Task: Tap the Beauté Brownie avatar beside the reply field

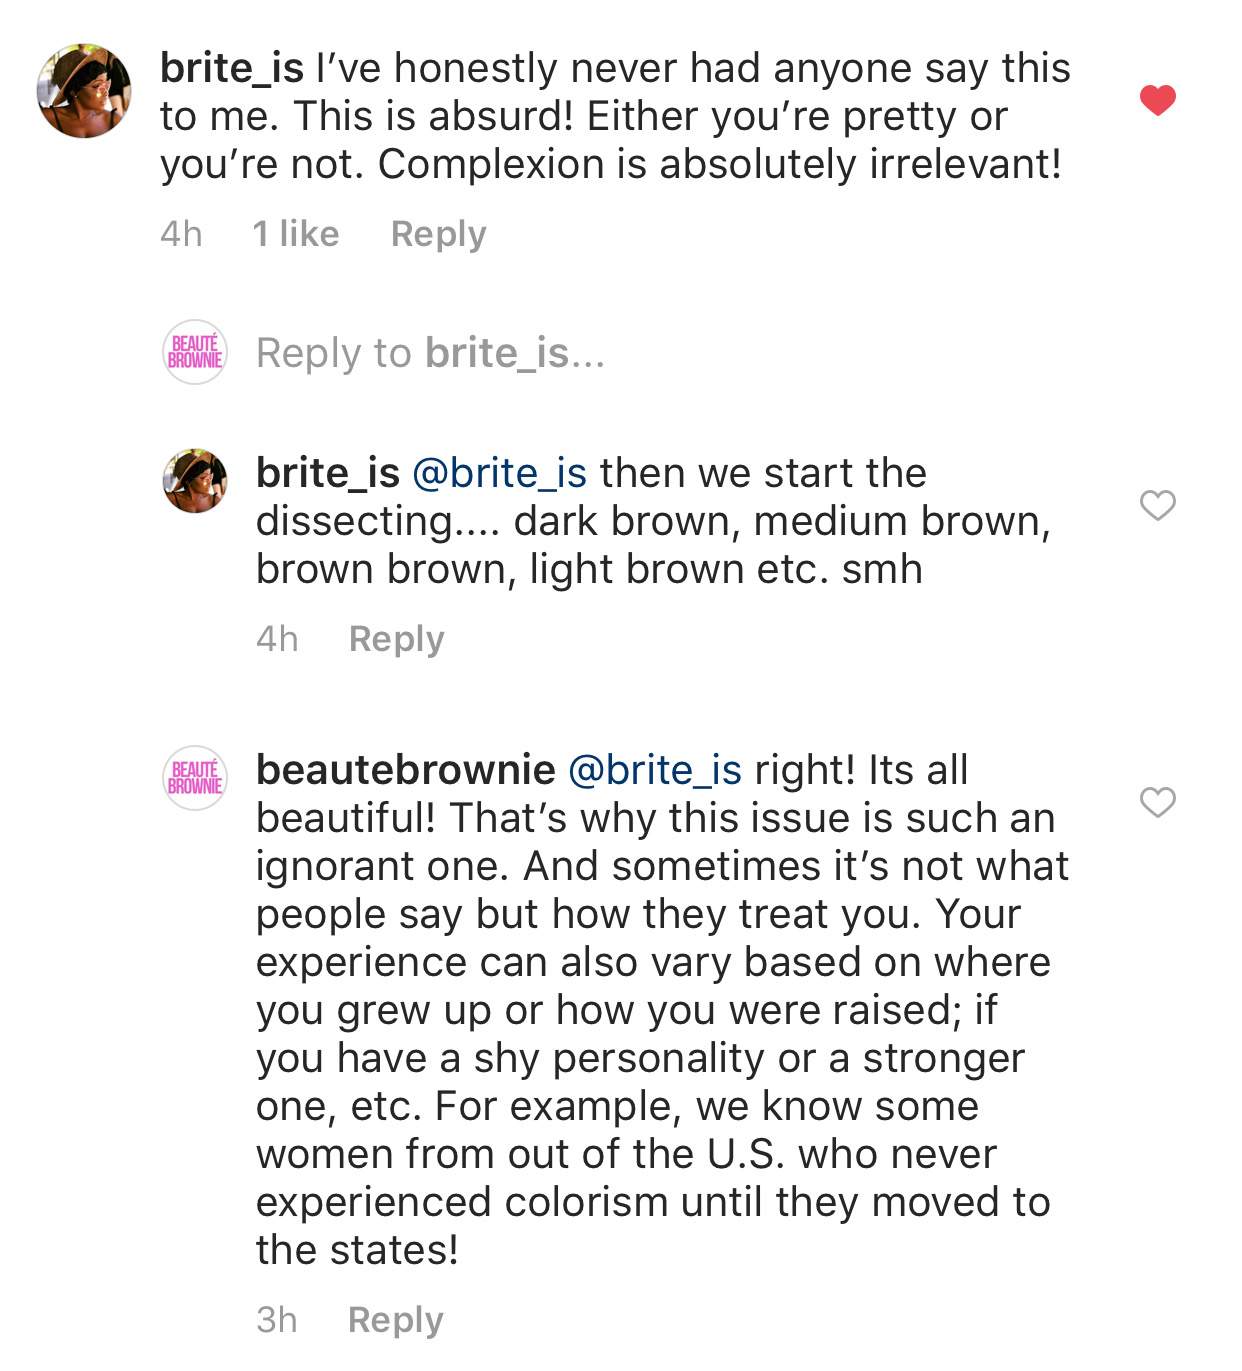Action: (x=195, y=352)
